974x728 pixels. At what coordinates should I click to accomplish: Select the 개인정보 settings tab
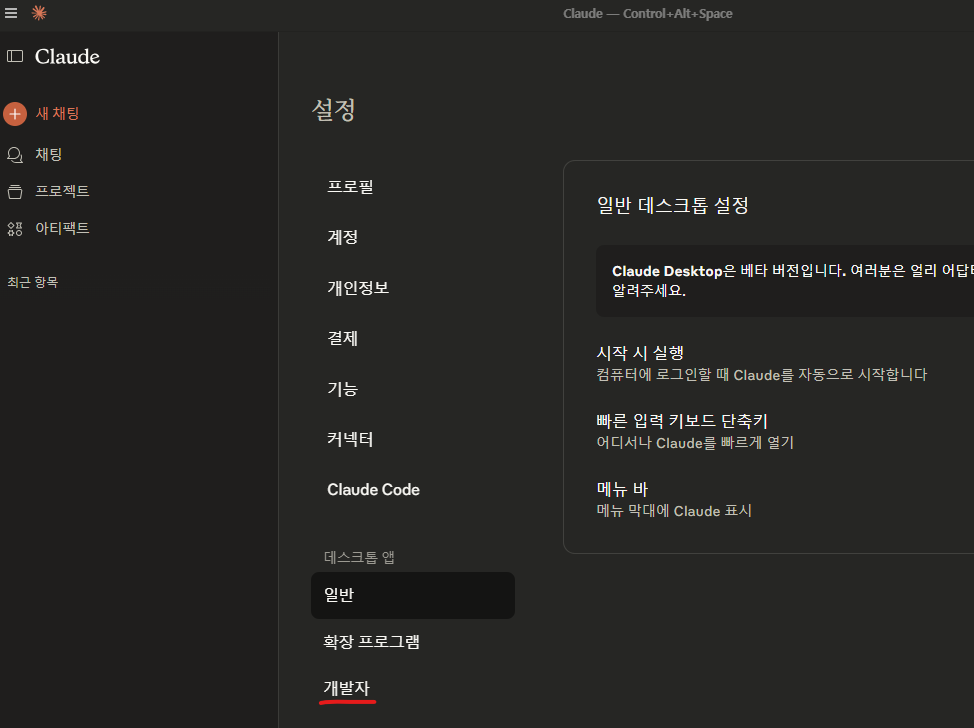pyautogui.click(x=358, y=288)
